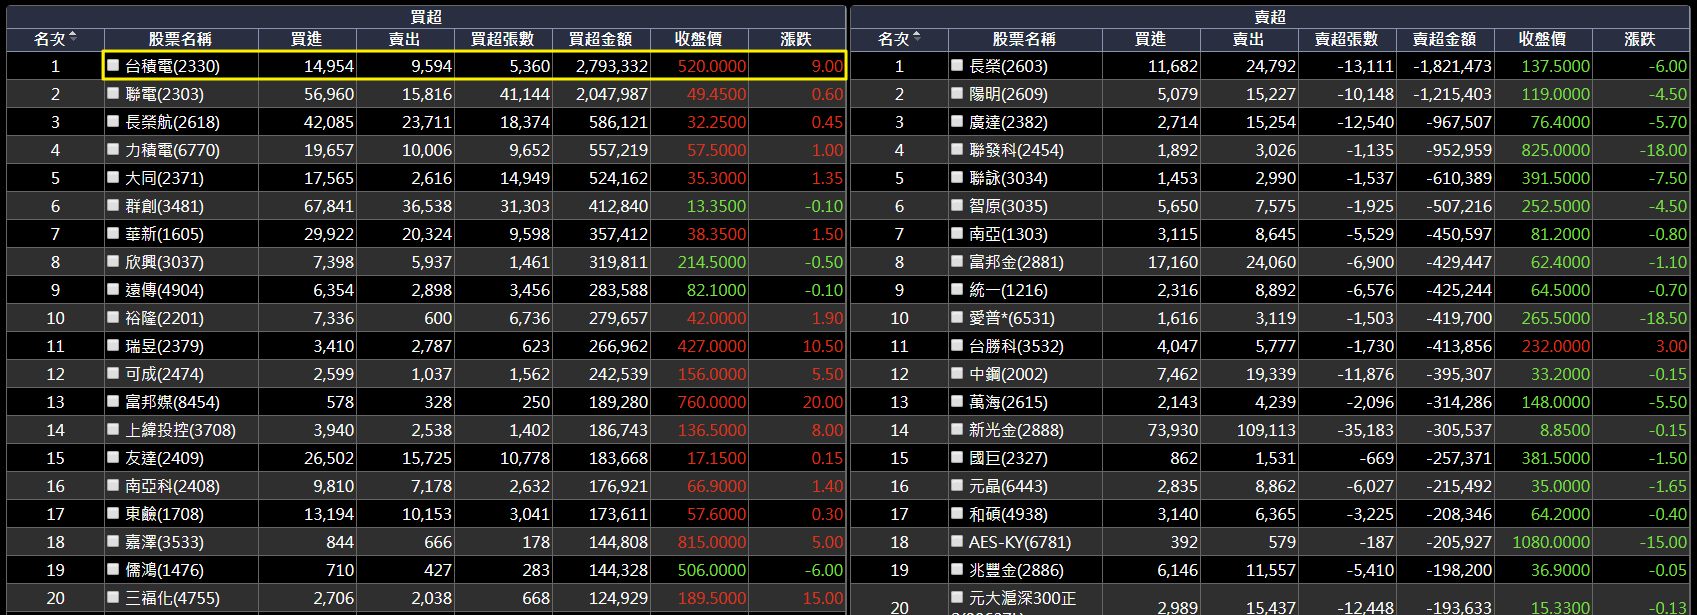Click the 賣超 panel title
The width and height of the screenshot is (1697, 615).
[1270, 17]
